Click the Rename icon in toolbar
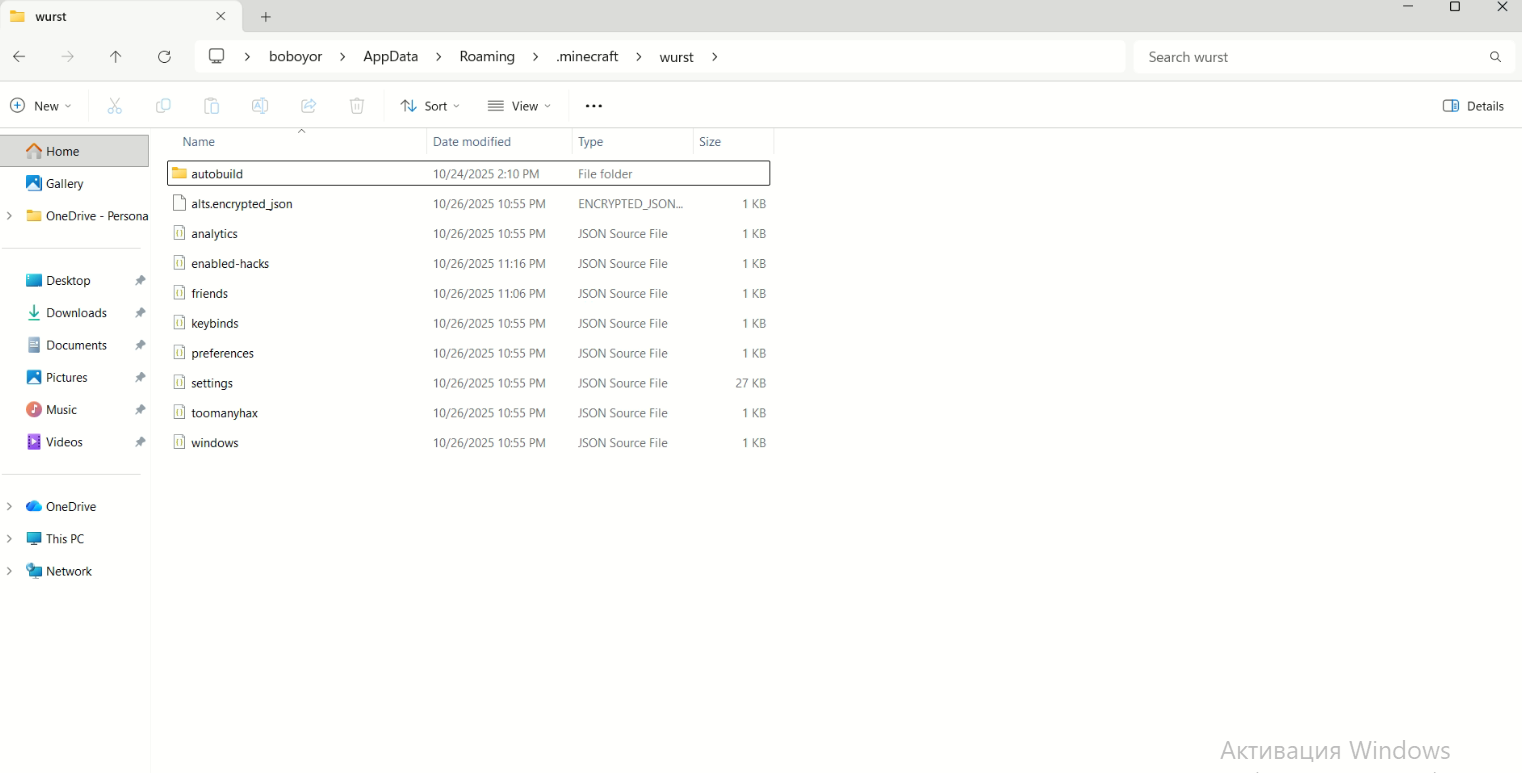Screen dimensions: 1522x773 [260, 106]
